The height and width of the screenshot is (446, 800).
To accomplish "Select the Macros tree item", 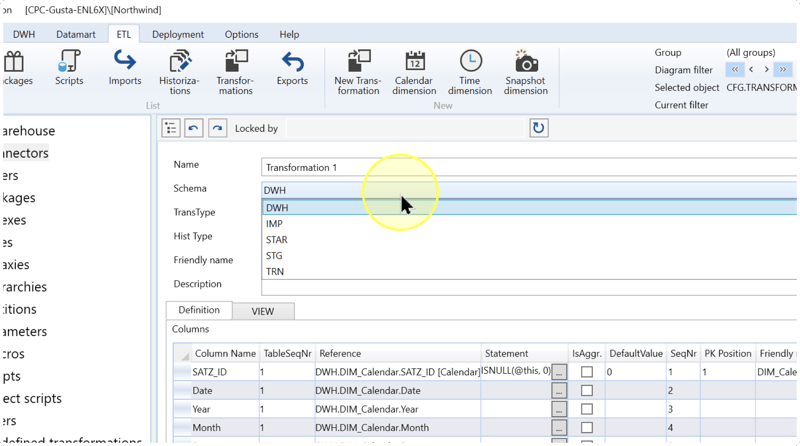I will tap(13, 354).
